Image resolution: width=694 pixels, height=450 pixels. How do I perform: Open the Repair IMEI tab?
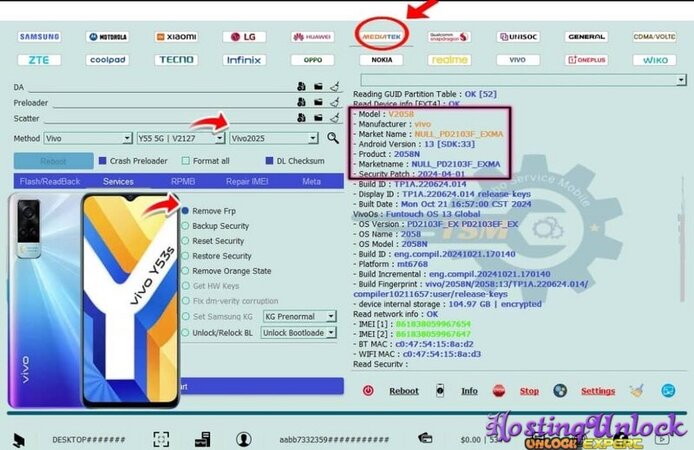click(x=245, y=181)
